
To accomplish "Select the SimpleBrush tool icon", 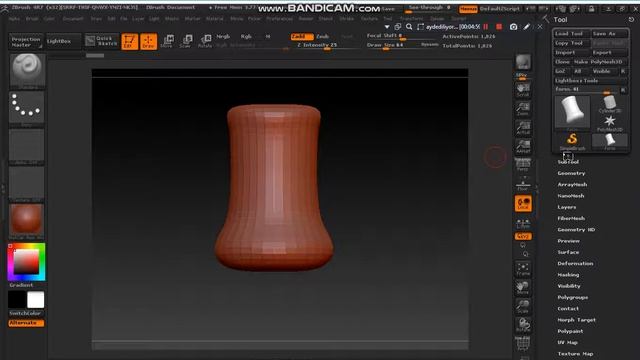I will (x=572, y=141).
